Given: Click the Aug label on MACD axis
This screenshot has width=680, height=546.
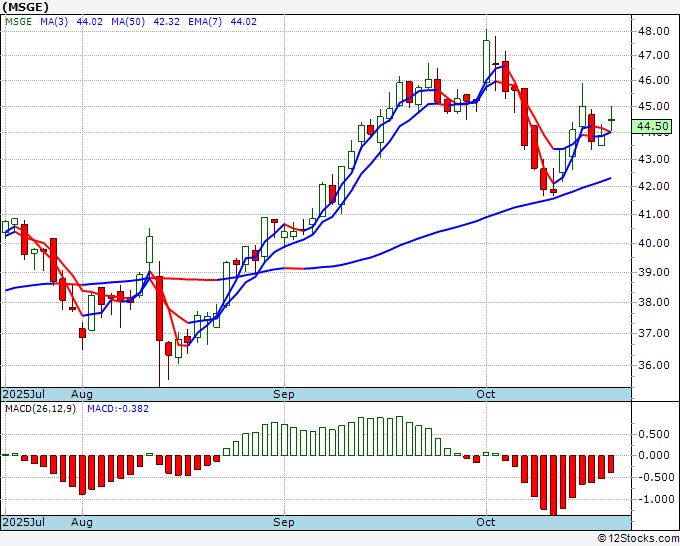Looking at the screenshot, I should 82,522.
